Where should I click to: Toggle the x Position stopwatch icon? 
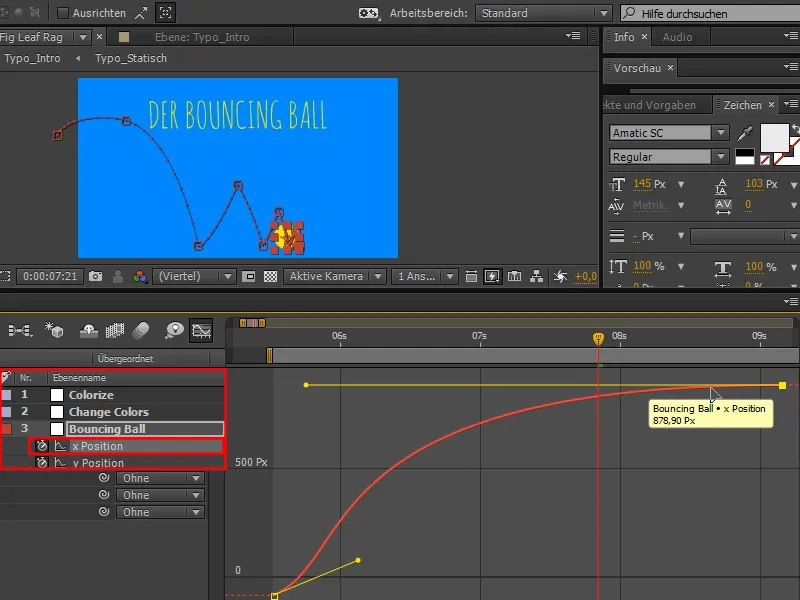click(x=42, y=446)
